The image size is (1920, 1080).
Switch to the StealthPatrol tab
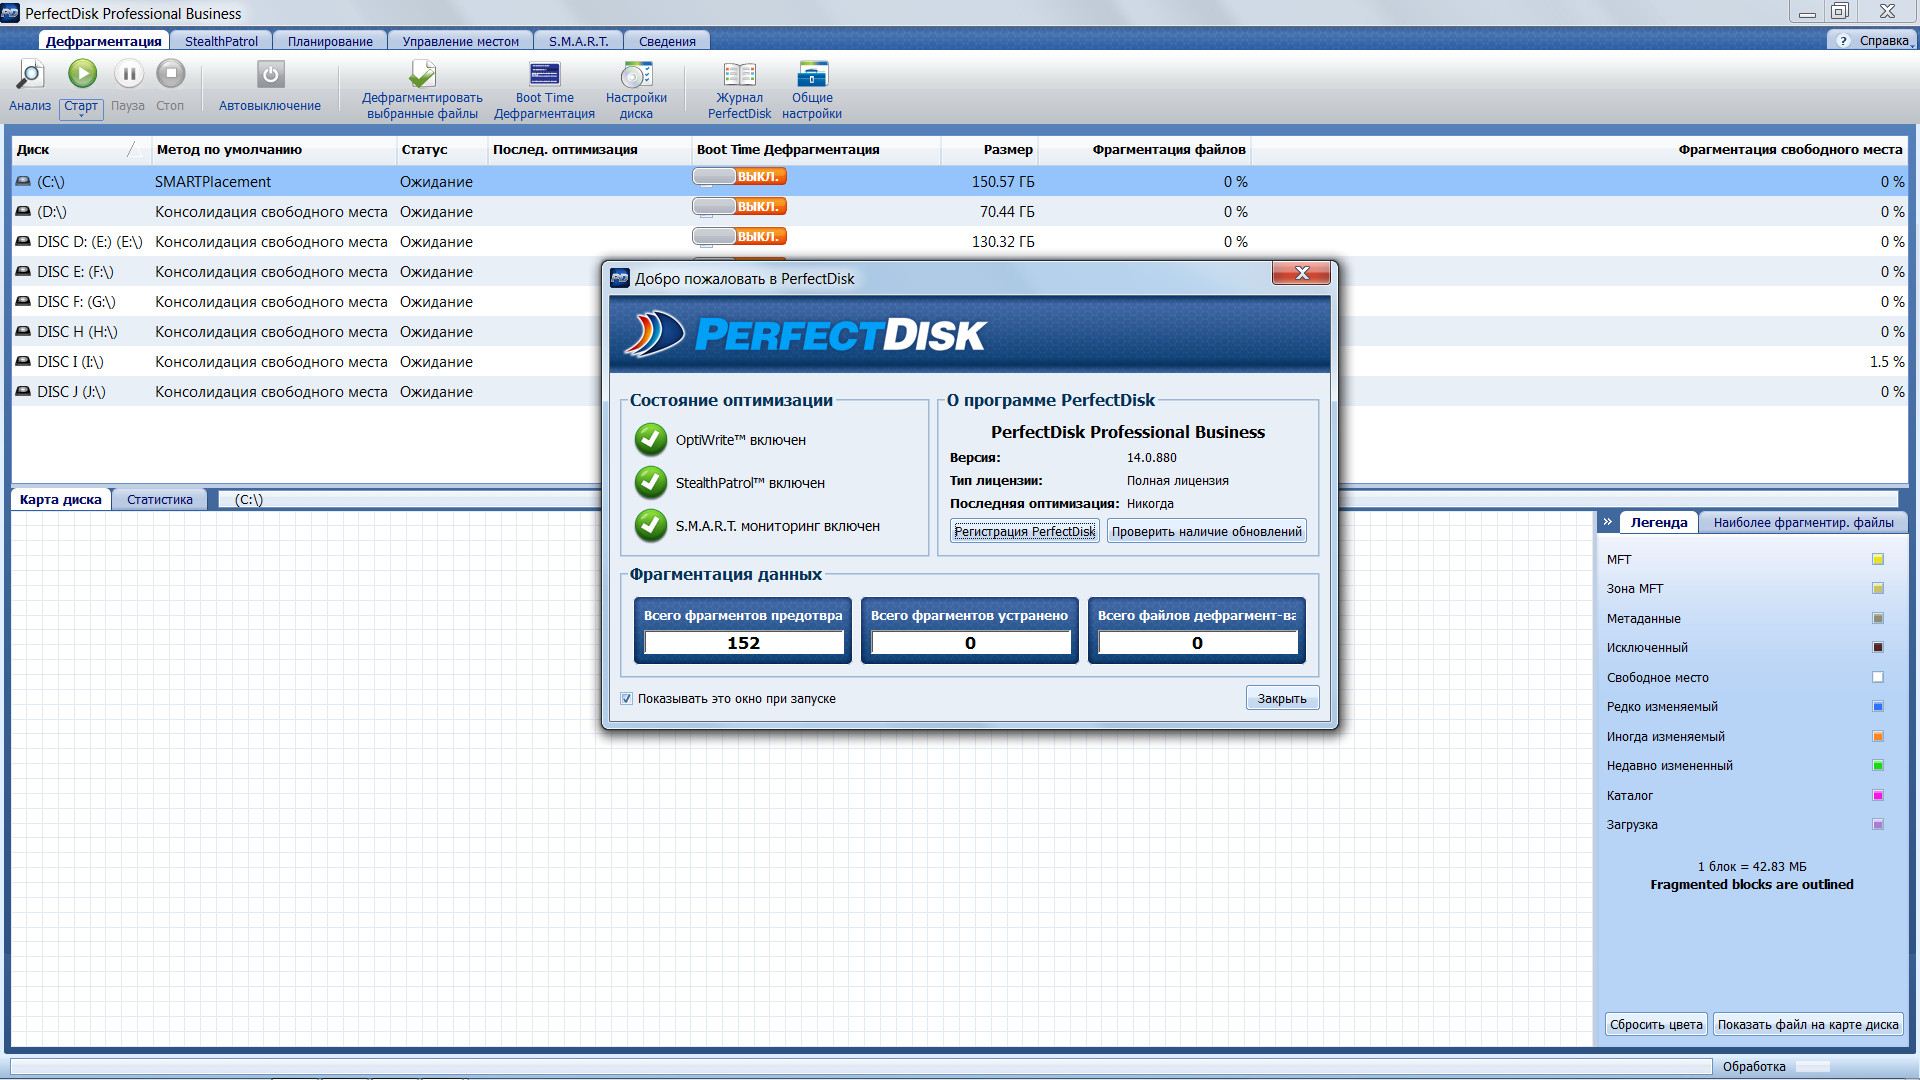tap(221, 41)
